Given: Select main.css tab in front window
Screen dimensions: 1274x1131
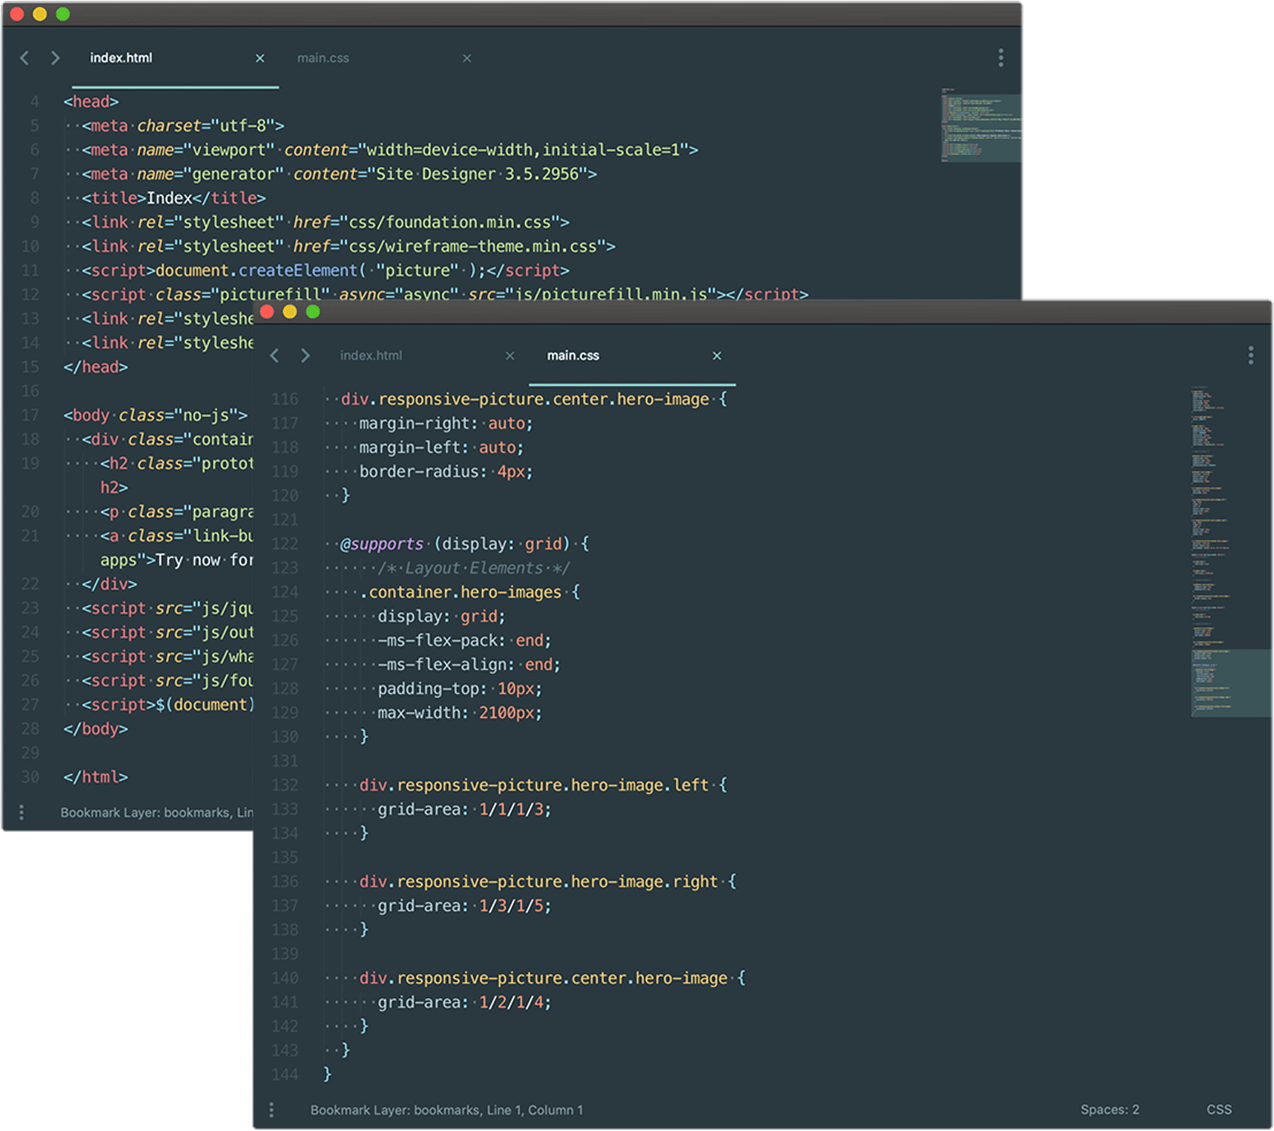Looking at the screenshot, I should point(573,355).
